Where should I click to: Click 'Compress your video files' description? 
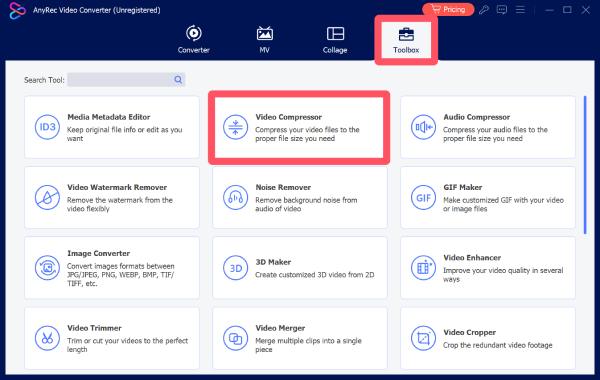coord(307,134)
